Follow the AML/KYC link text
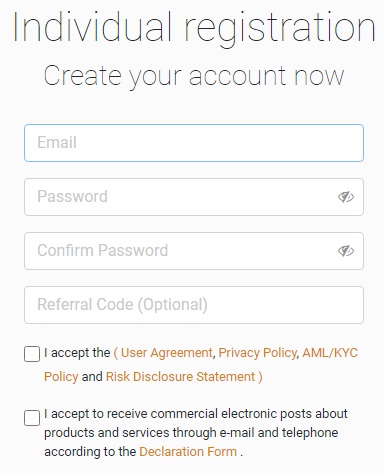This screenshot has width=384, height=473. click(x=330, y=353)
